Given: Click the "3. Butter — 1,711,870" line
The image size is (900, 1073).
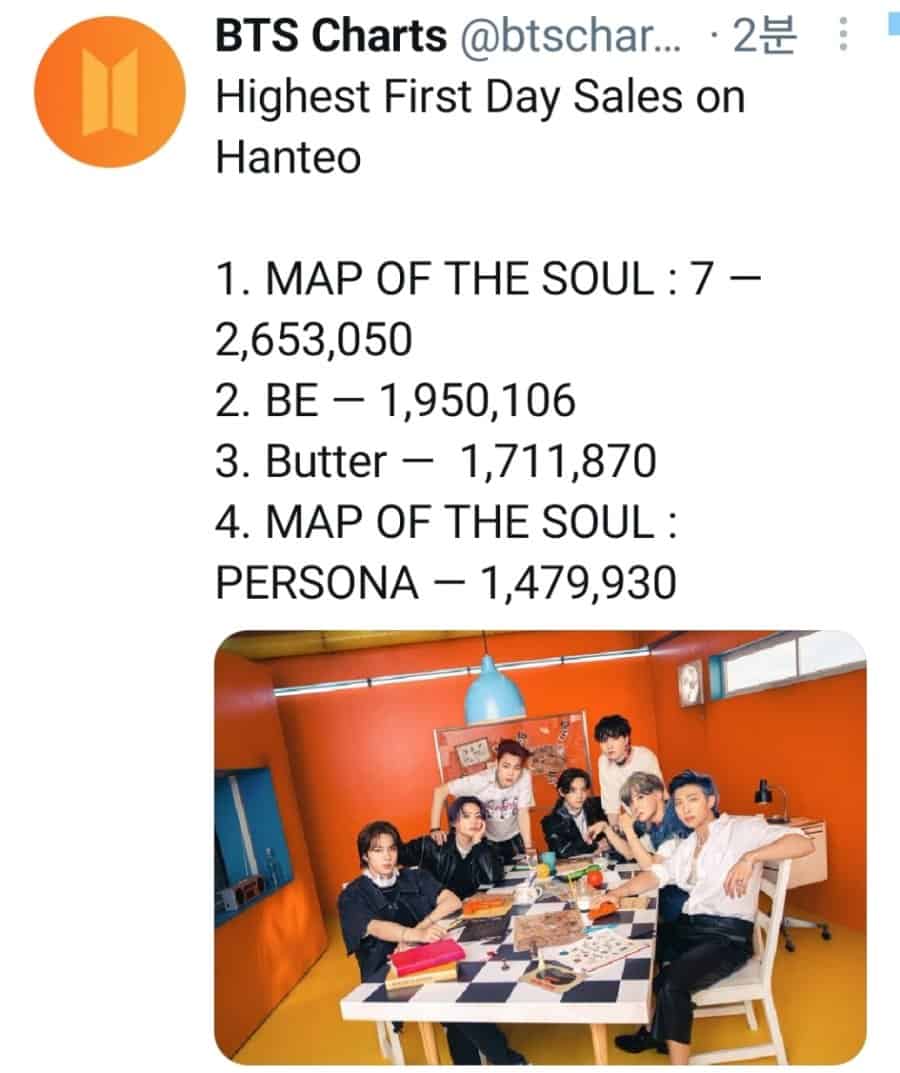Looking at the screenshot, I should (x=436, y=462).
